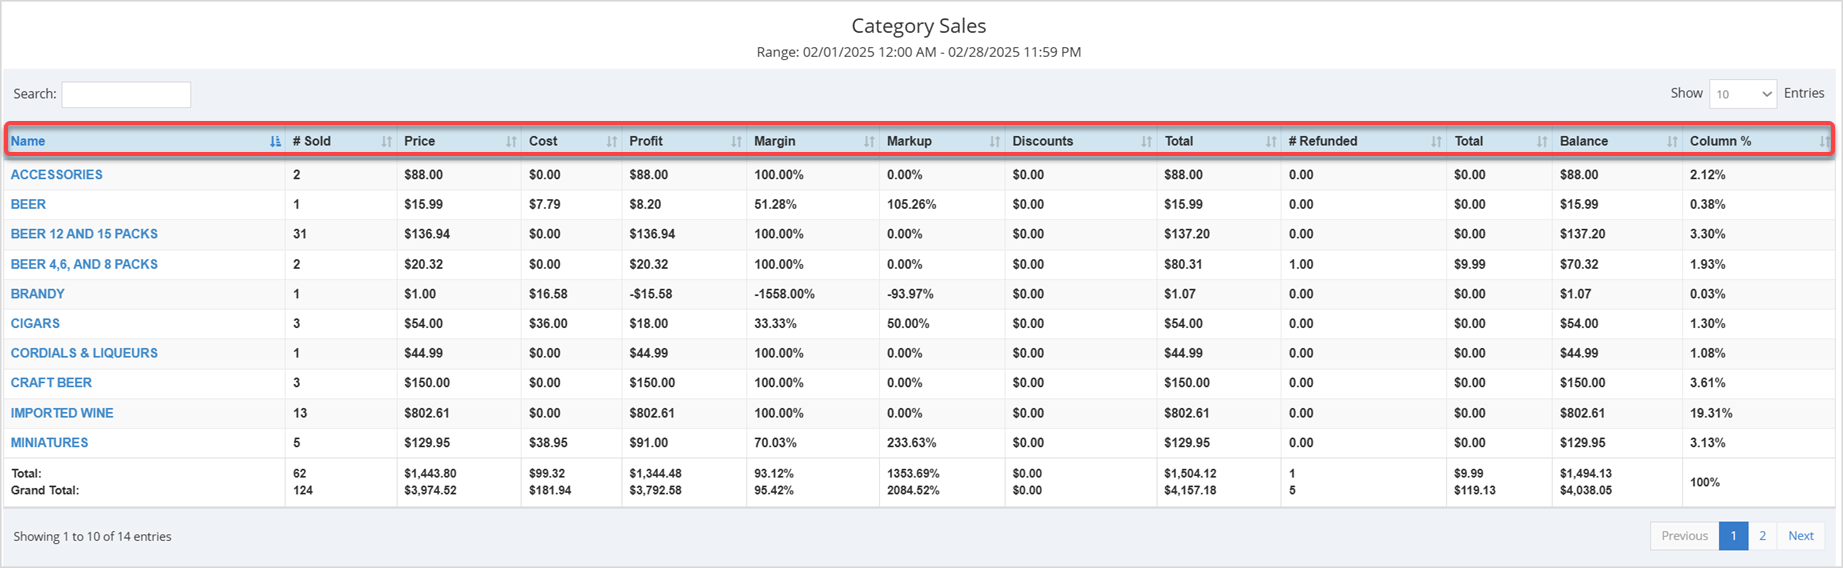
Task: Click sort arrows beside Markup header
Action: pyautogui.click(x=994, y=141)
